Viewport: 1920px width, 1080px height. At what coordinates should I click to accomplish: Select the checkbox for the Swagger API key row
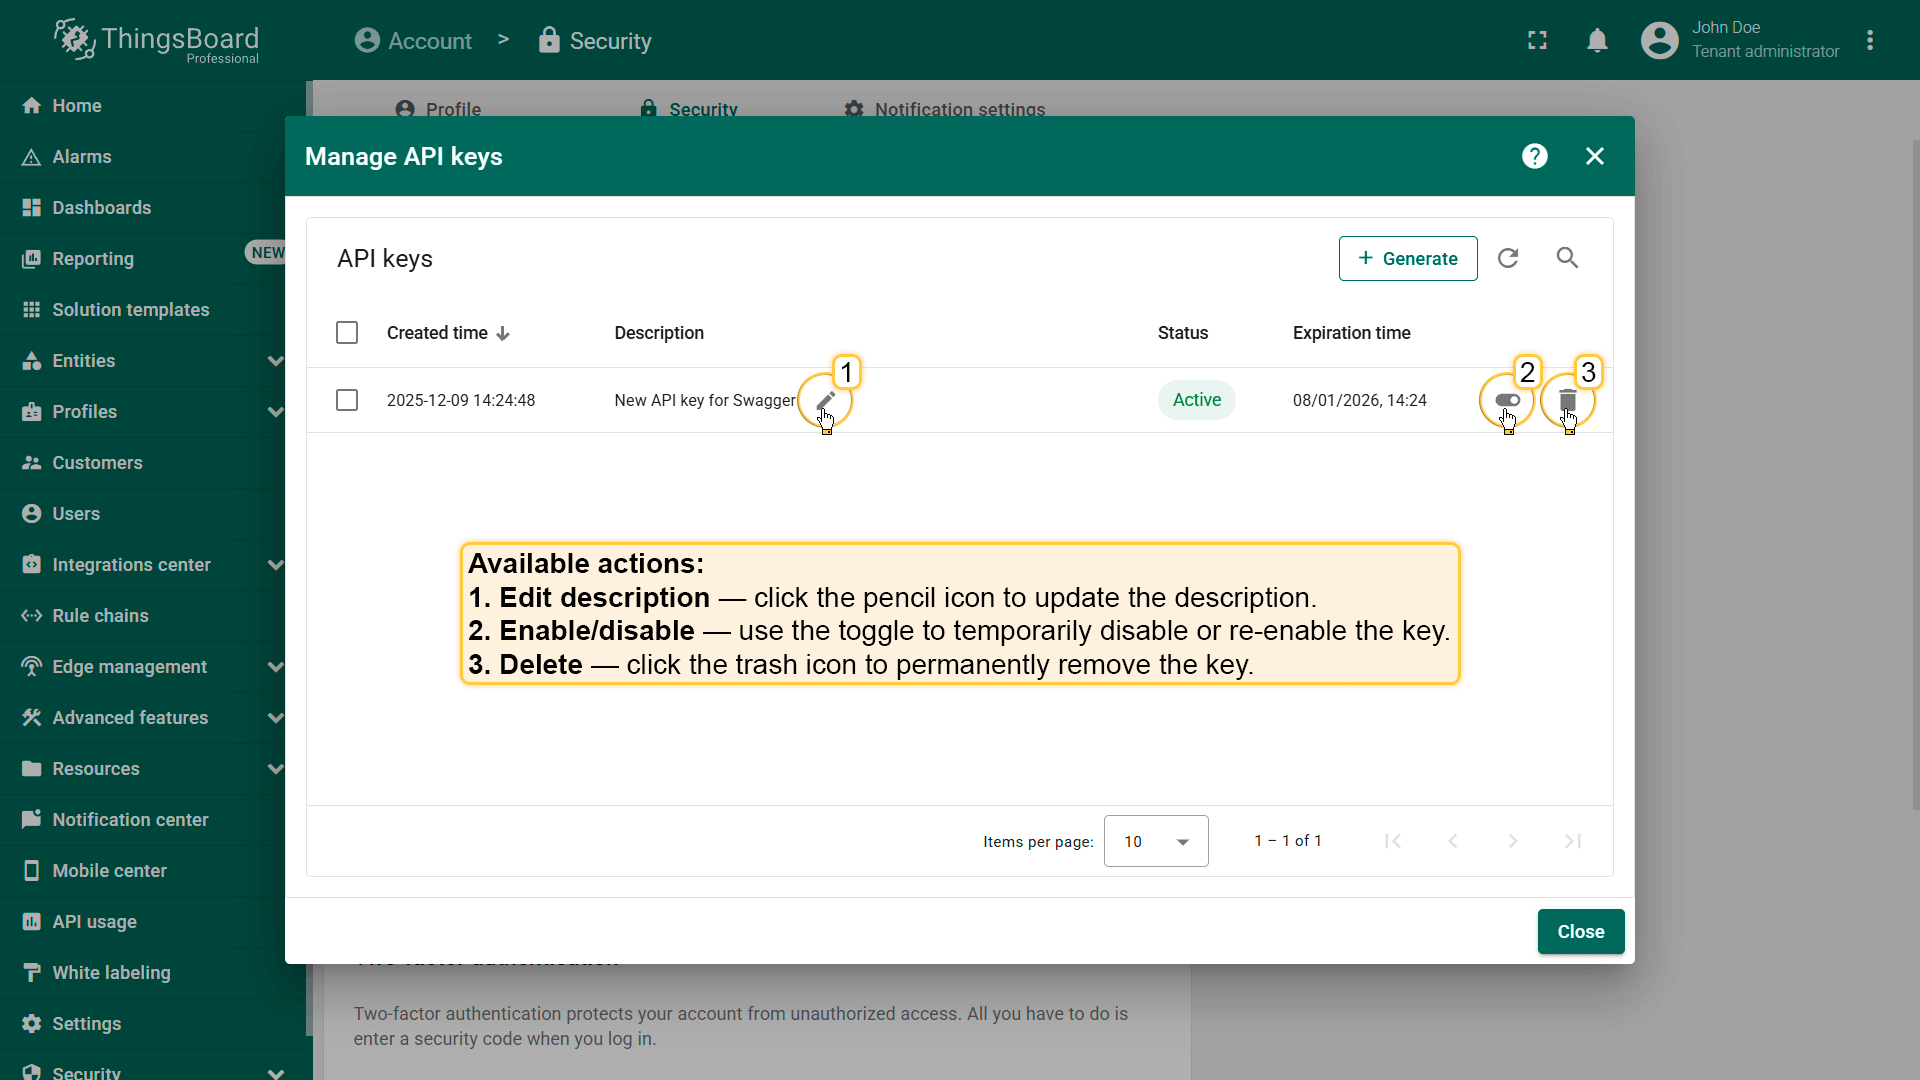(347, 400)
